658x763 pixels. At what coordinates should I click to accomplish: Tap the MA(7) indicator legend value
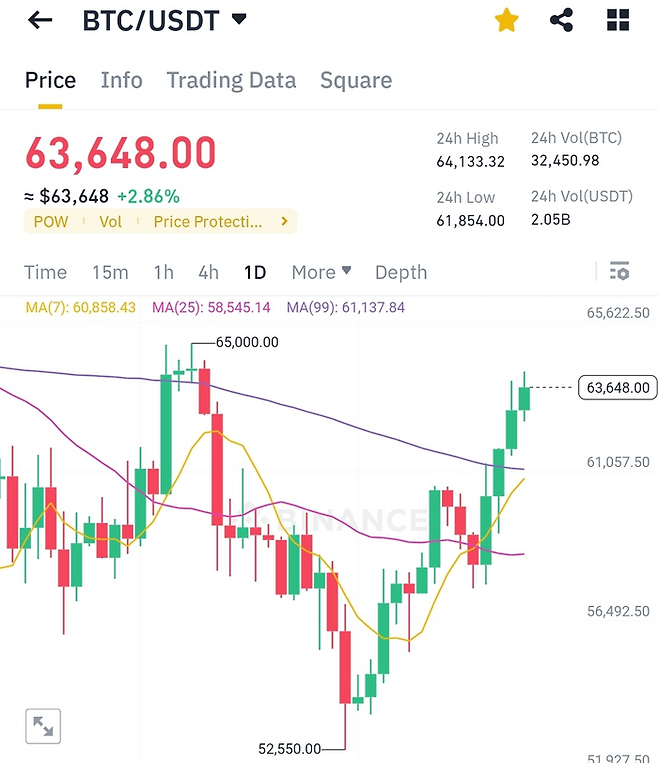pyautogui.click(x=79, y=307)
